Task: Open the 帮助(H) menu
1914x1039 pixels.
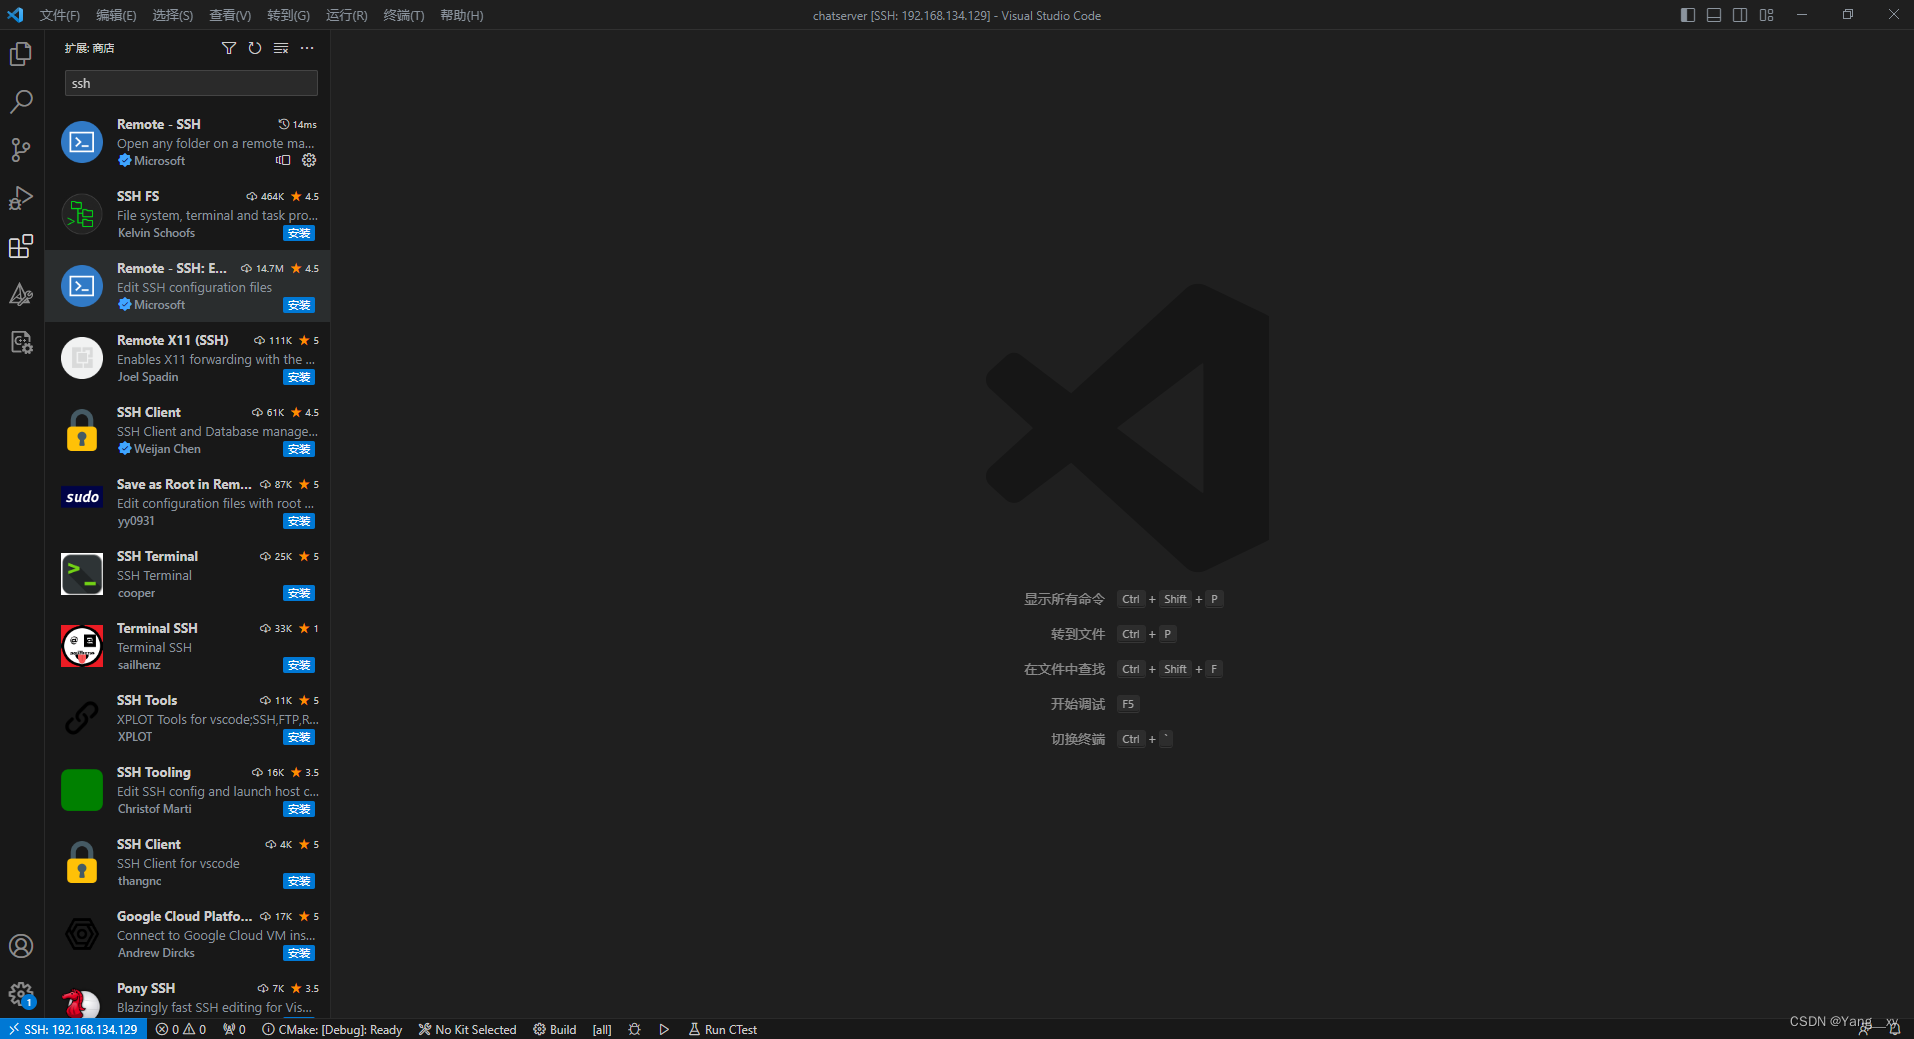Action: point(462,15)
